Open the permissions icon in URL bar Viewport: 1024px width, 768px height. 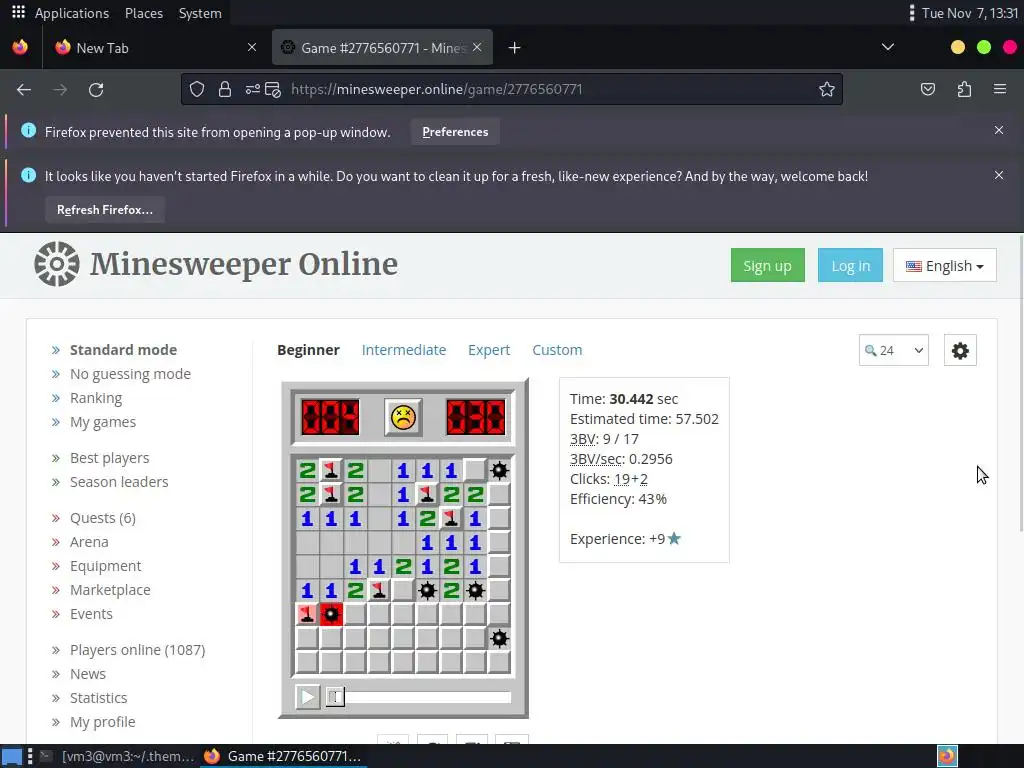point(253,89)
